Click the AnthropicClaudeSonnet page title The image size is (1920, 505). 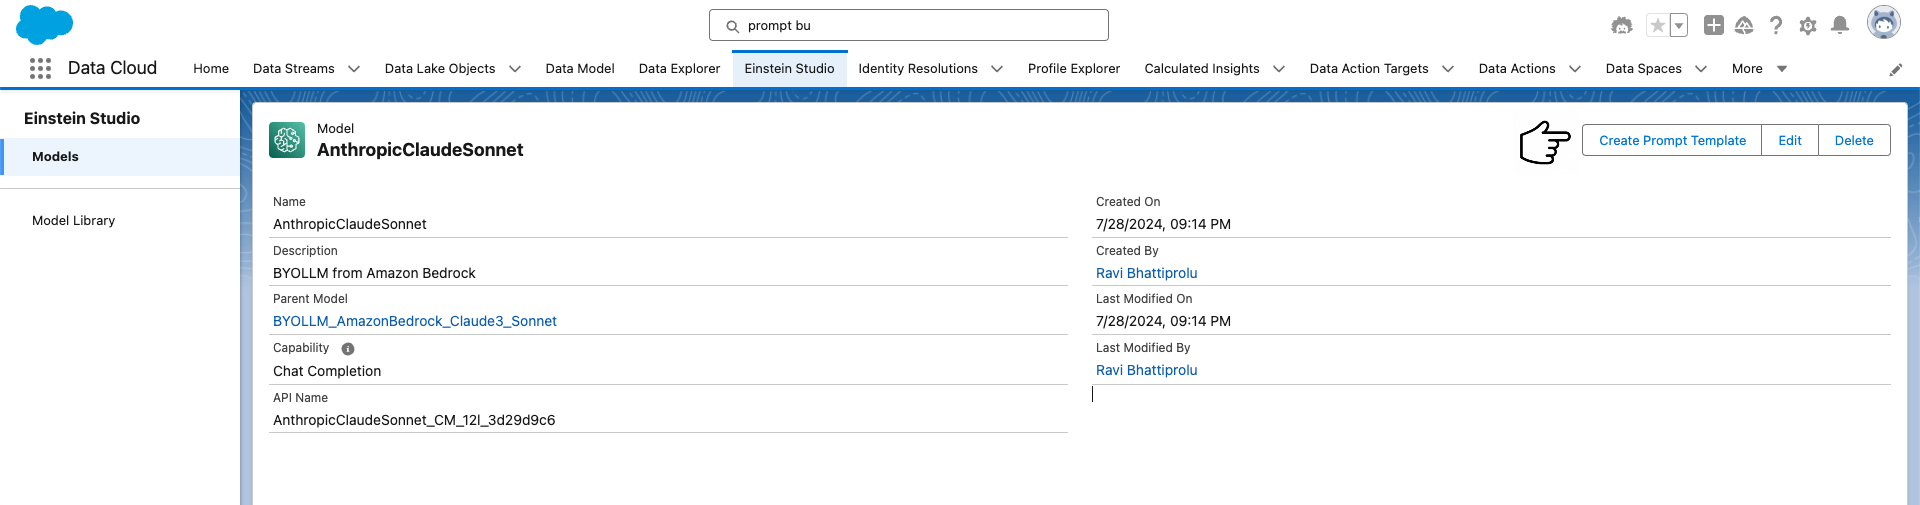(x=420, y=150)
